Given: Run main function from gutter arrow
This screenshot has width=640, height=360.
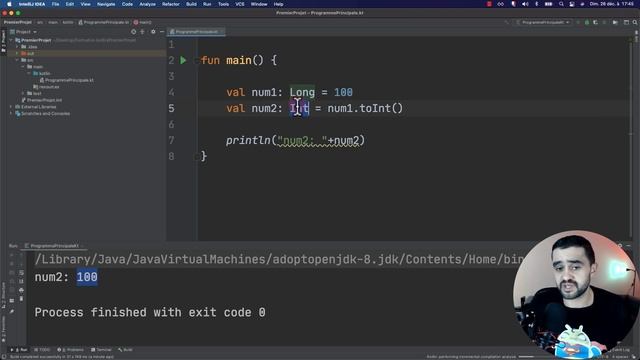Looking at the screenshot, I should (183, 60).
